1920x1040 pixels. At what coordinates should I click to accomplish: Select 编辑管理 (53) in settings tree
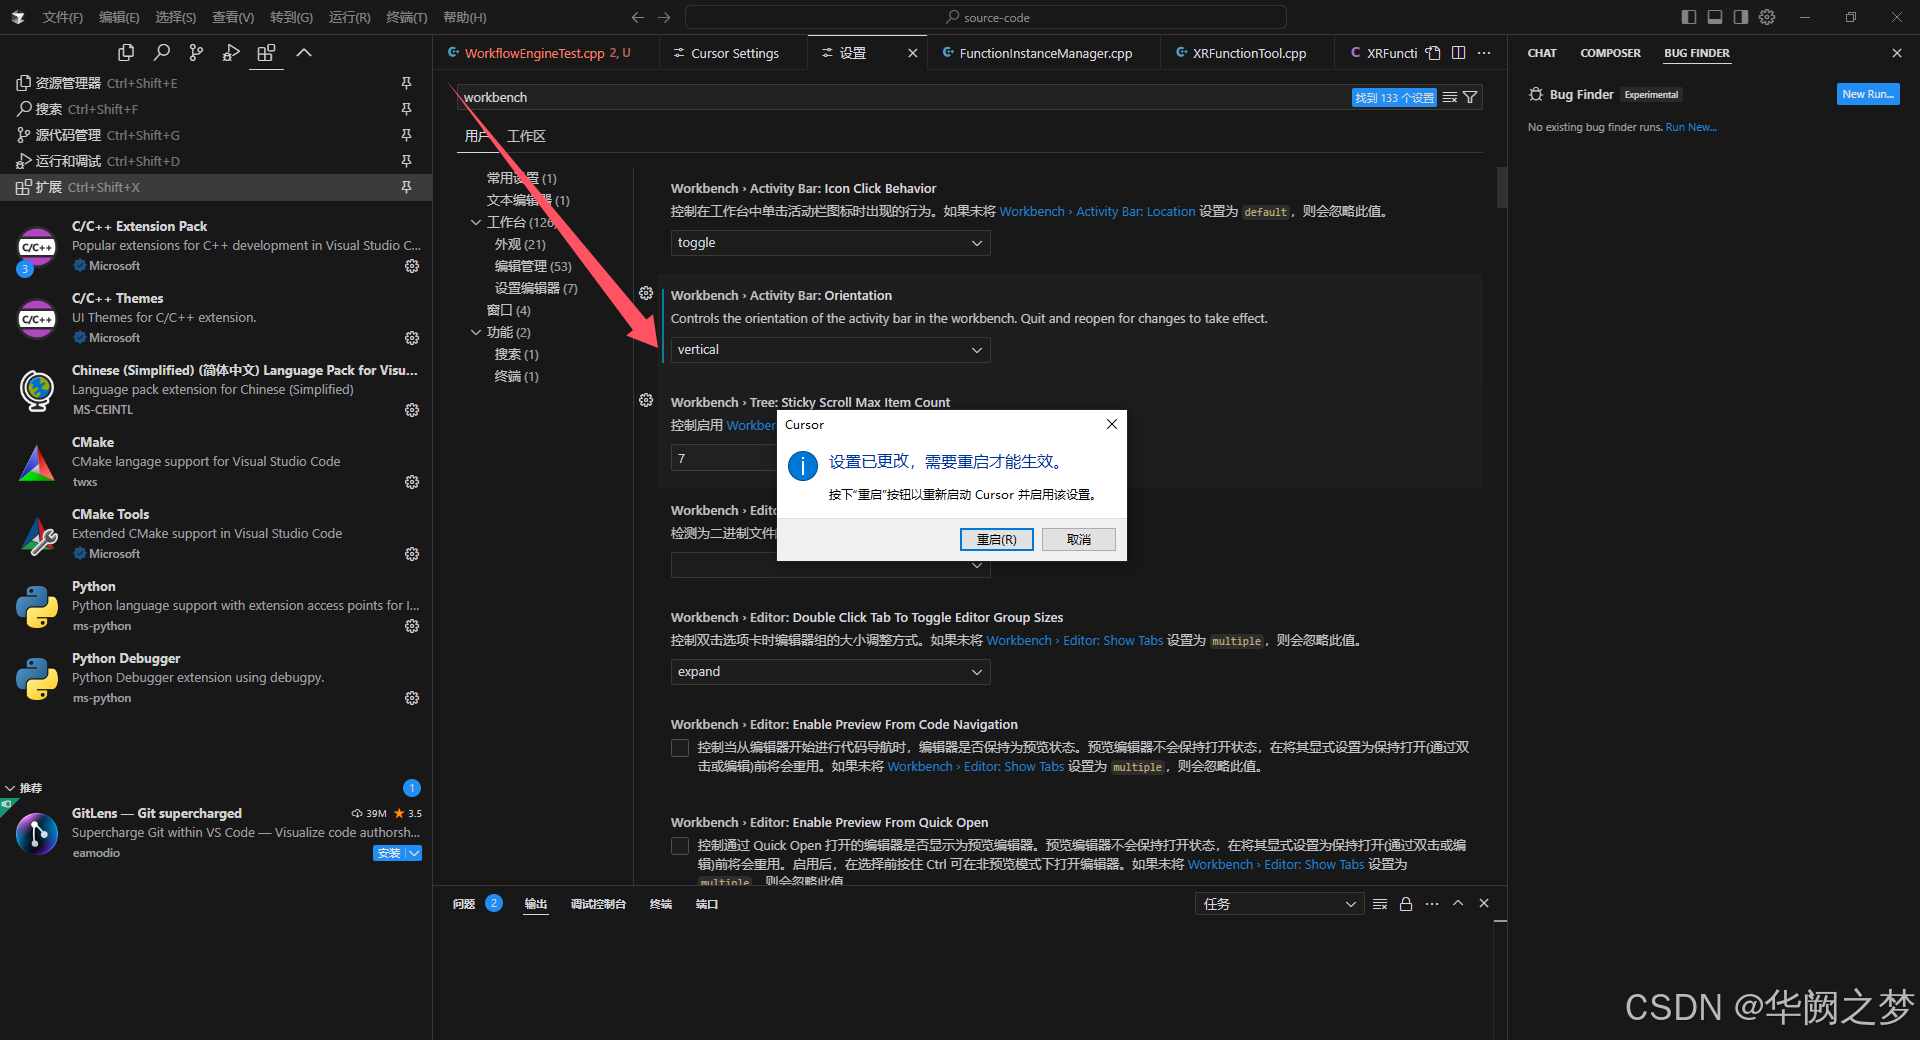[x=533, y=266]
